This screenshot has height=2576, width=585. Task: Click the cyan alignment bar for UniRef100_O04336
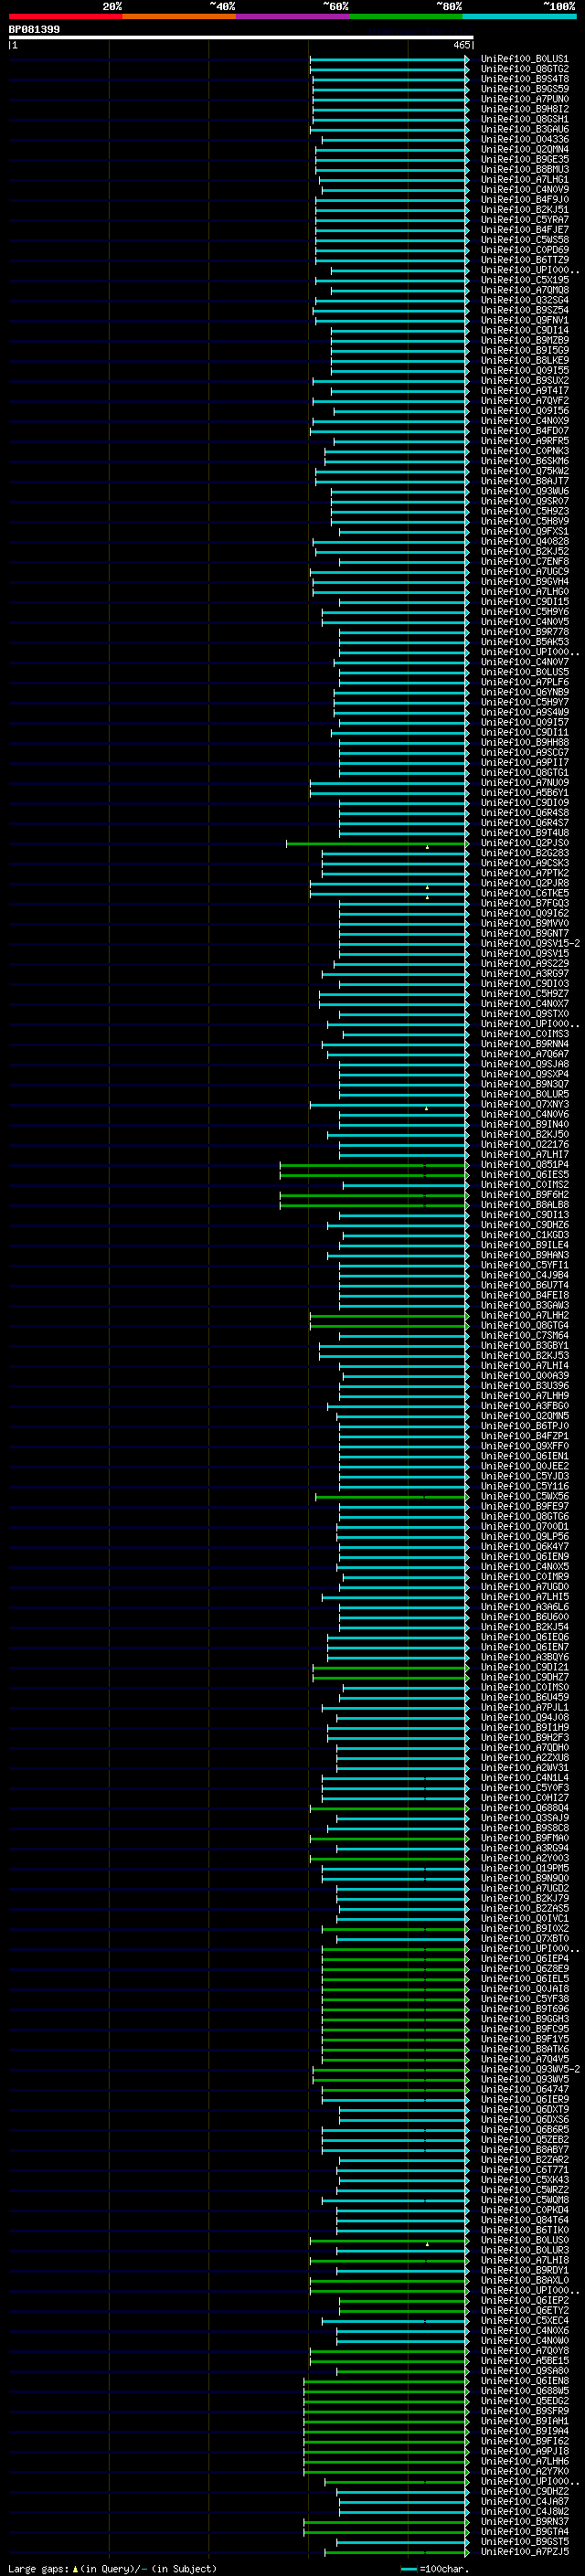point(395,140)
